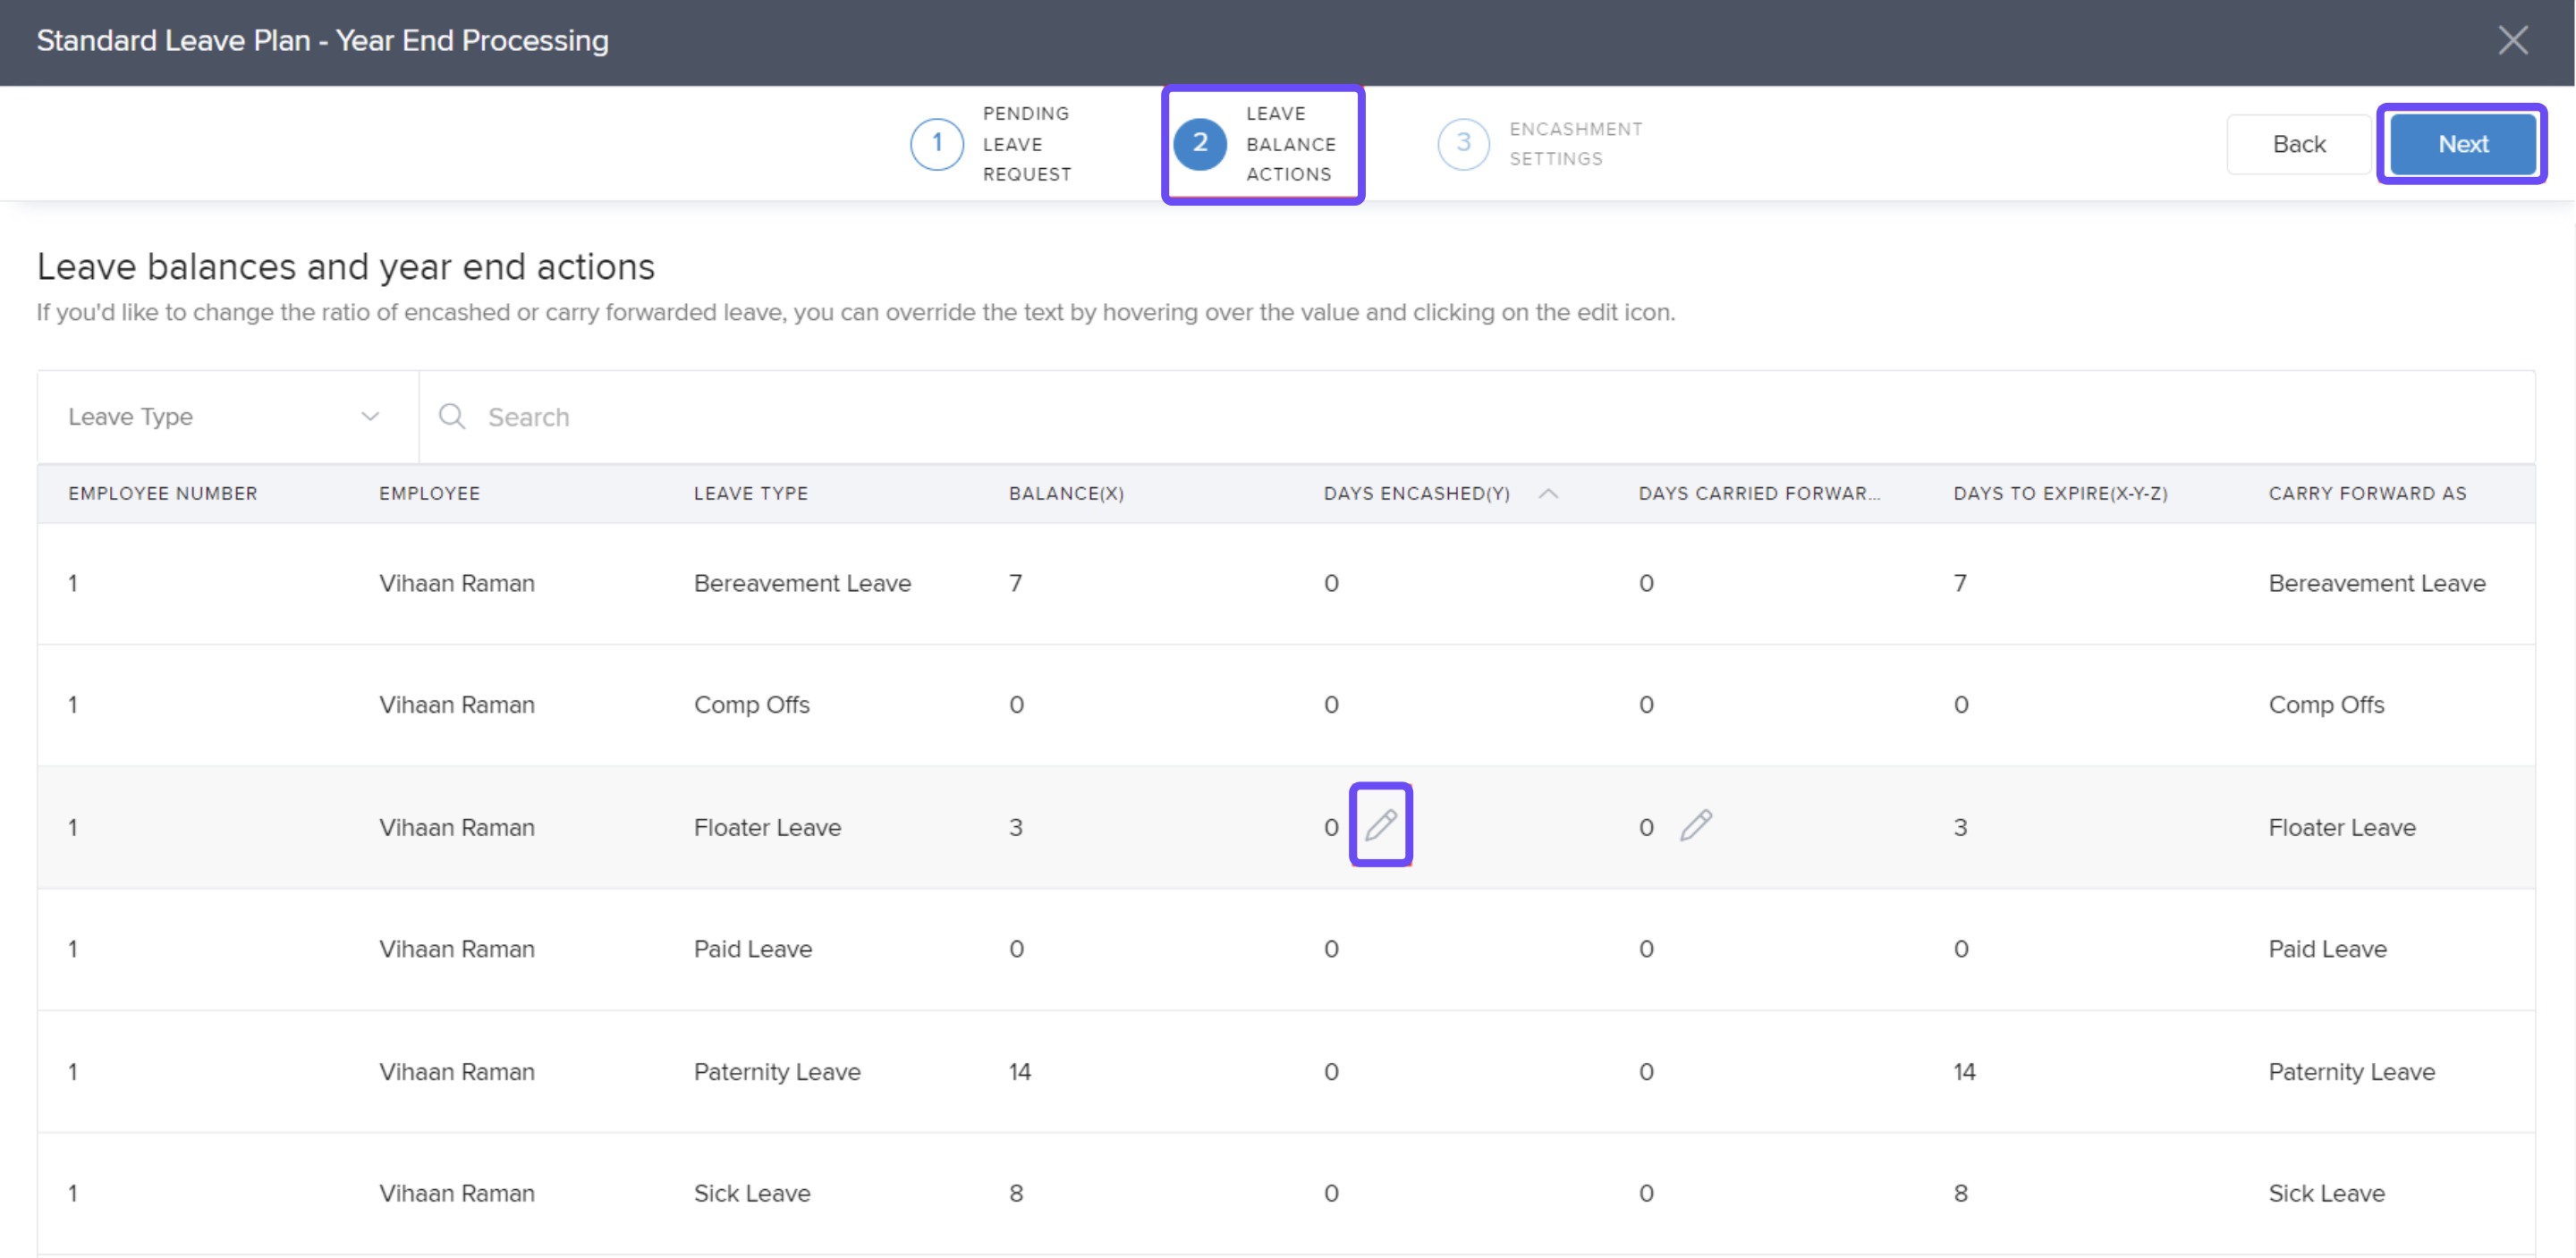
Task: Close the Year End Processing dialog
Action: (x=2512, y=40)
